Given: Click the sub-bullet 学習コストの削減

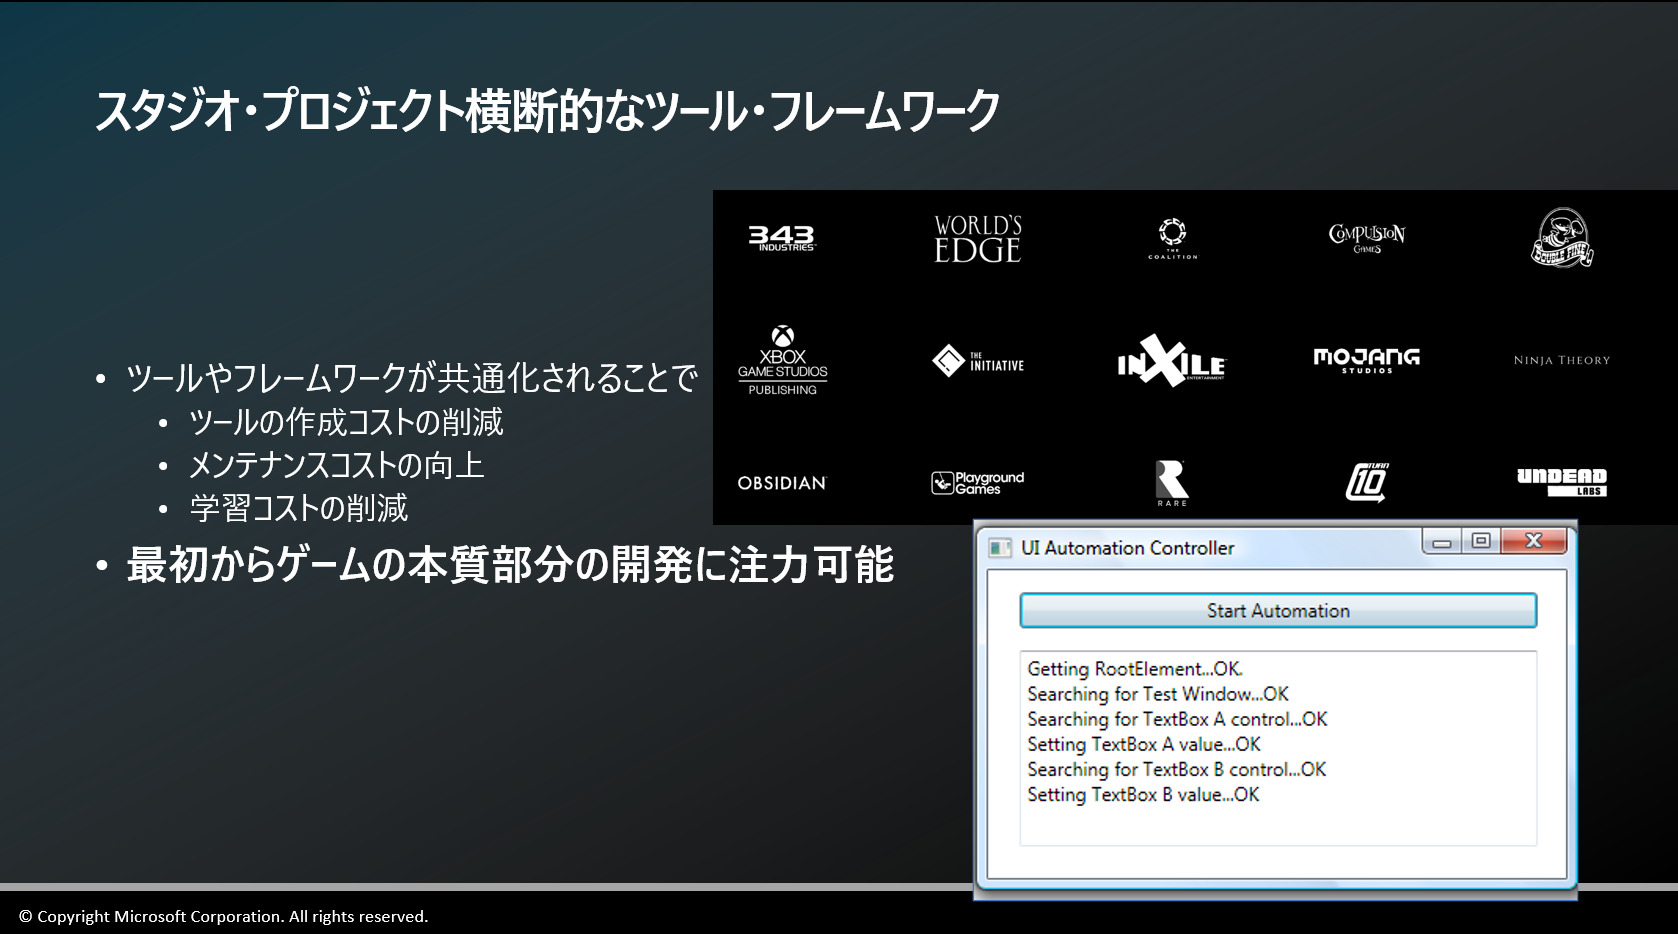Looking at the screenshot, I should [x=299, y=508].
